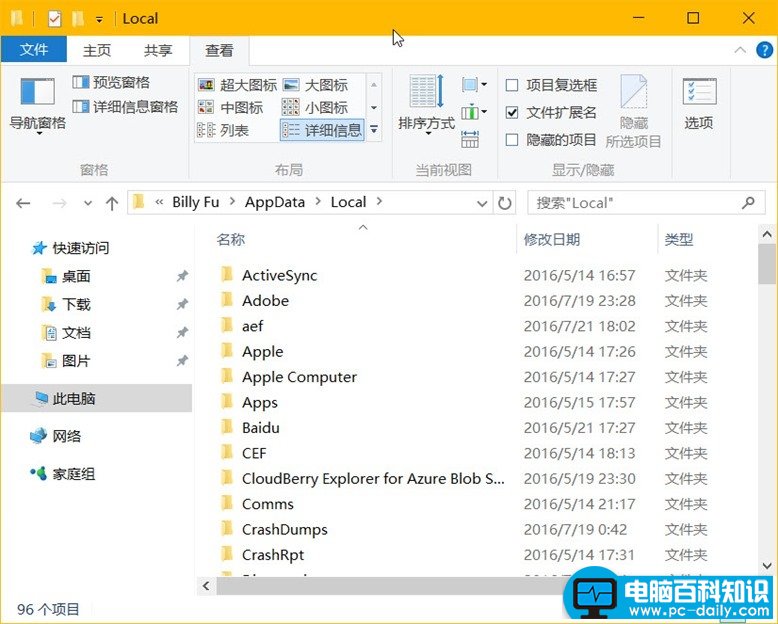Expand the layout gallery More arrow
The width and height of the screenshot is (778, 624).
pyautogui.click(x=374, y=130)
